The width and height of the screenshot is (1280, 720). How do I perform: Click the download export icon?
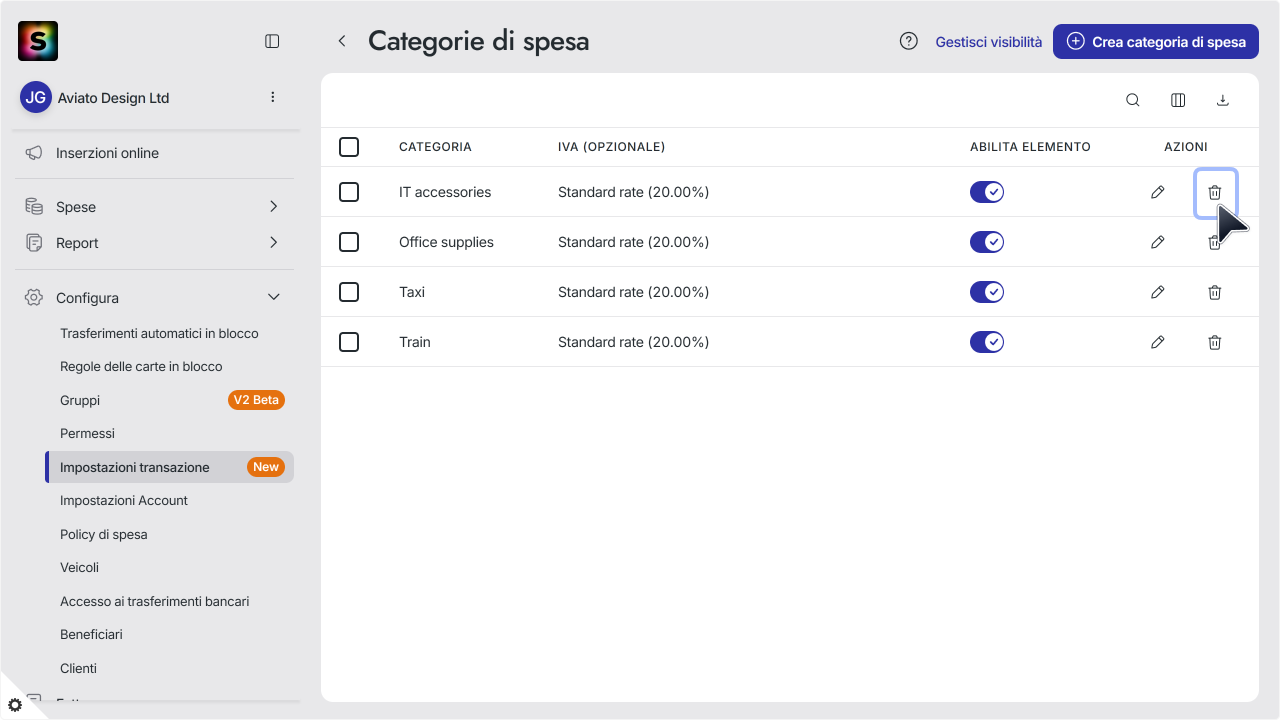coord(1222,100)
